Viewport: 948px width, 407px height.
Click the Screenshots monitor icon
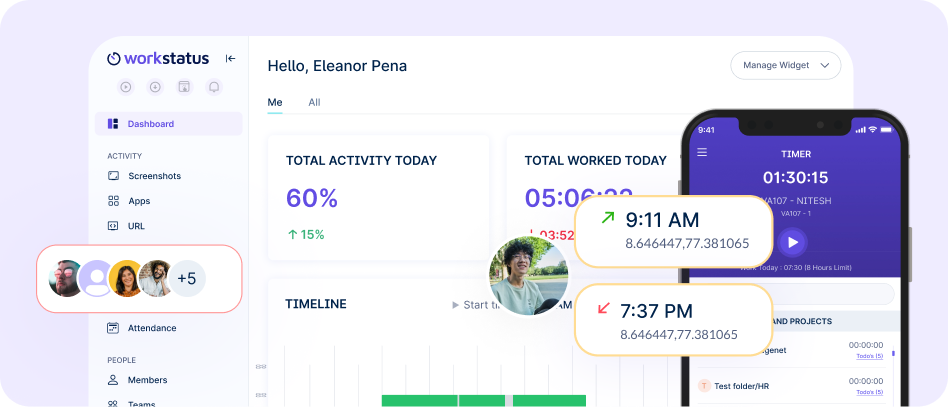113,176
